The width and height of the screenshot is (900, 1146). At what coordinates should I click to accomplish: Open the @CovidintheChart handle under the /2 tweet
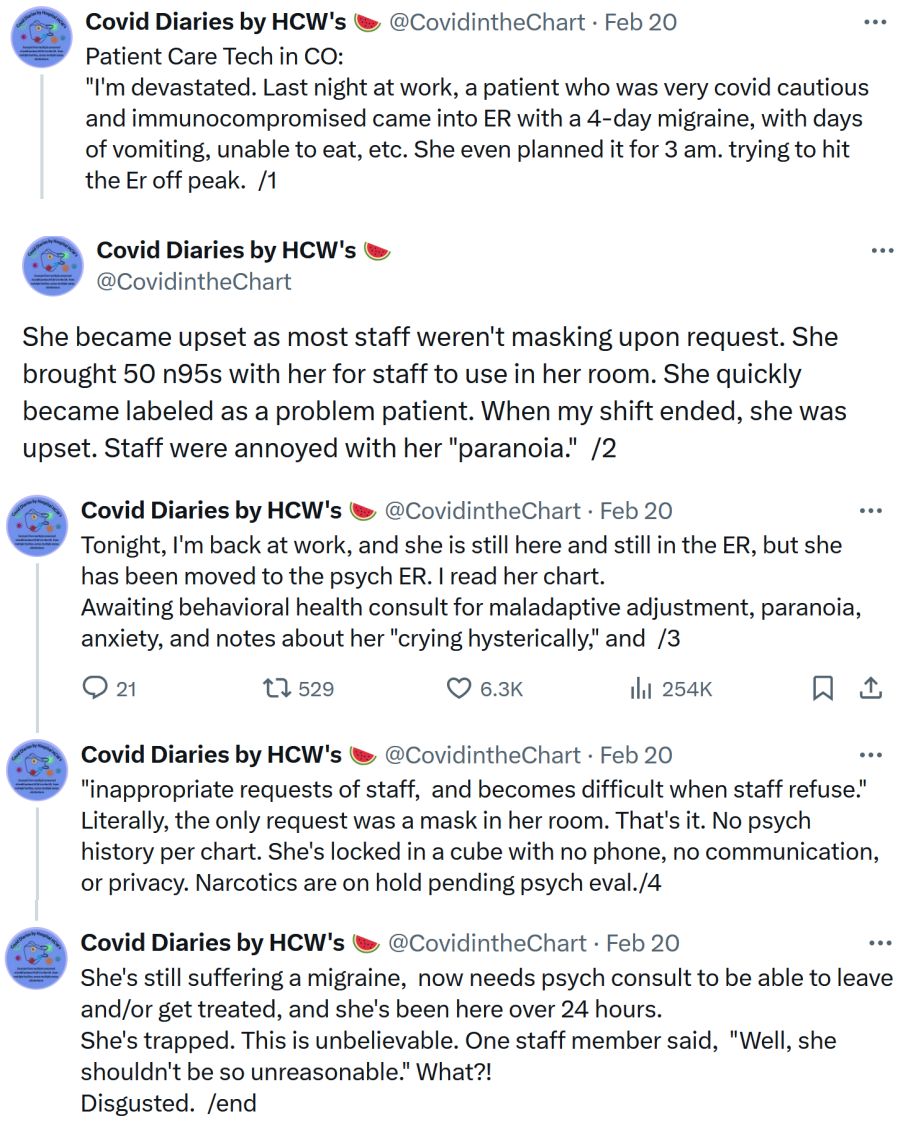(194, 281)
